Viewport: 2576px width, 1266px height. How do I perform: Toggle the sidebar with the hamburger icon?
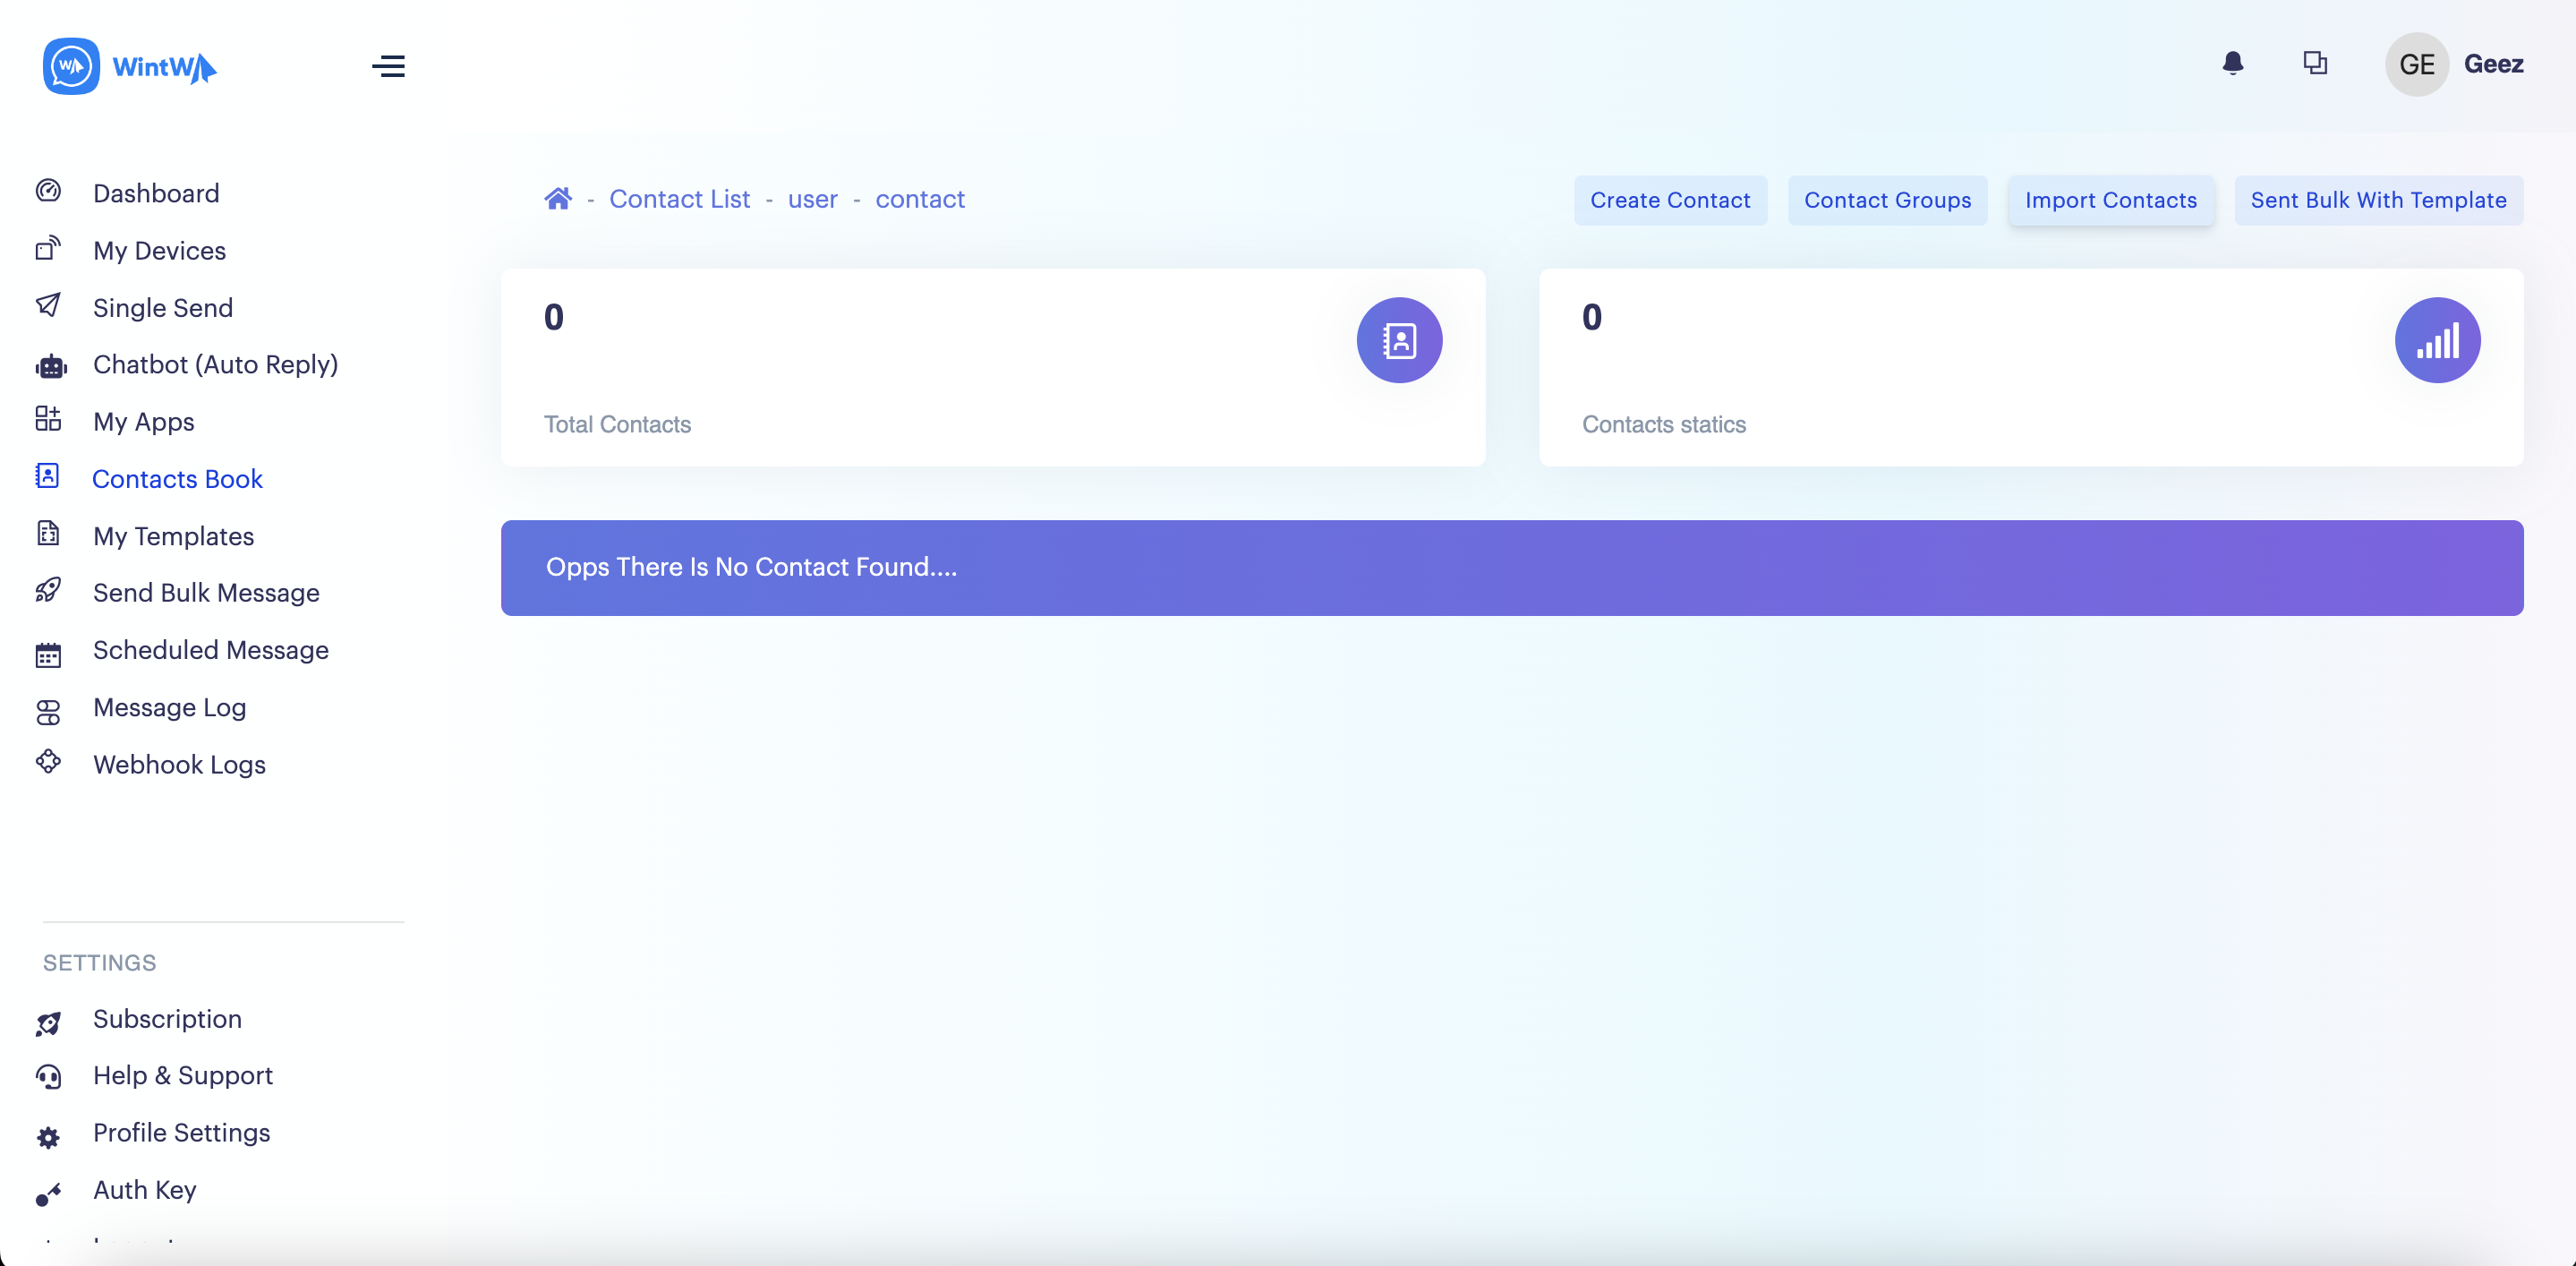pyautogui.click(x=388, y=66)
